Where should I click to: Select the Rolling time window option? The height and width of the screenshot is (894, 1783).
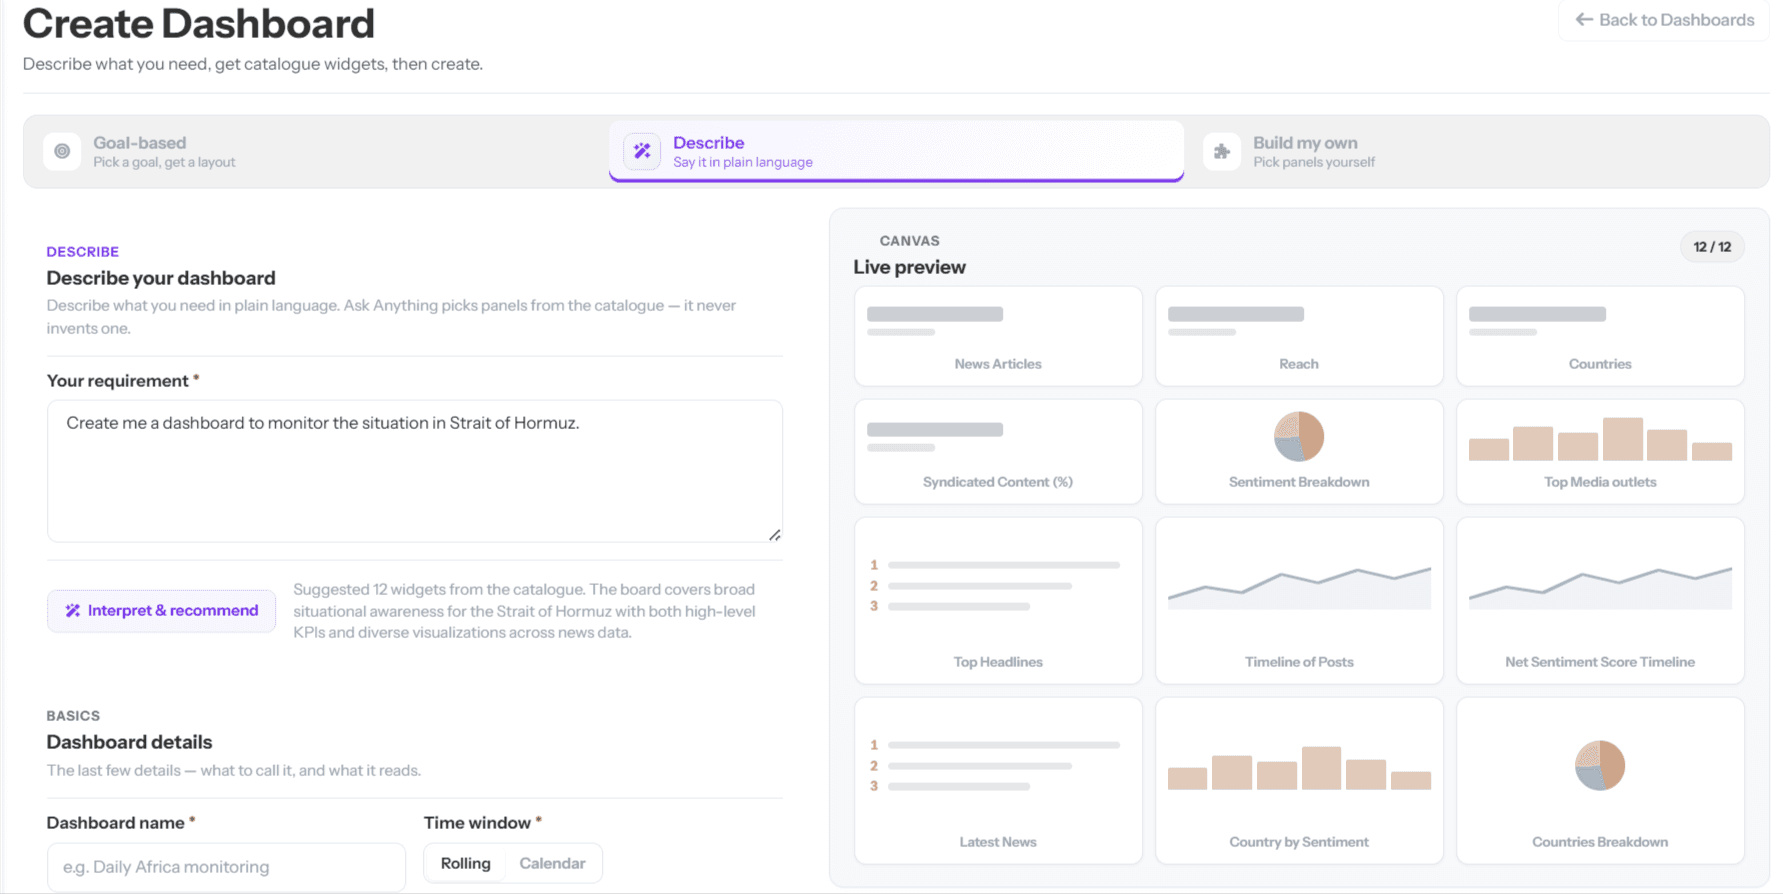[466, 863]
